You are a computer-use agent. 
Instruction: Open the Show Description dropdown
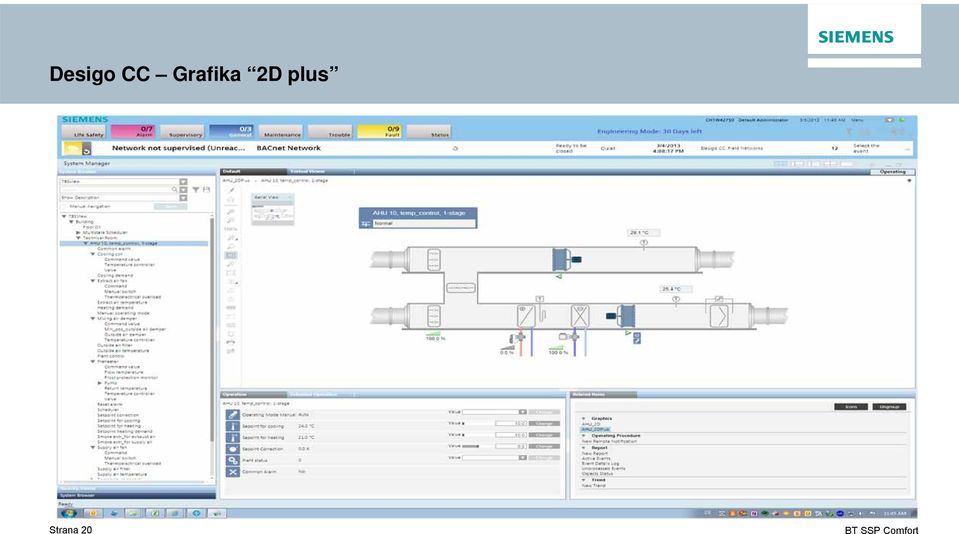(183, 198)
